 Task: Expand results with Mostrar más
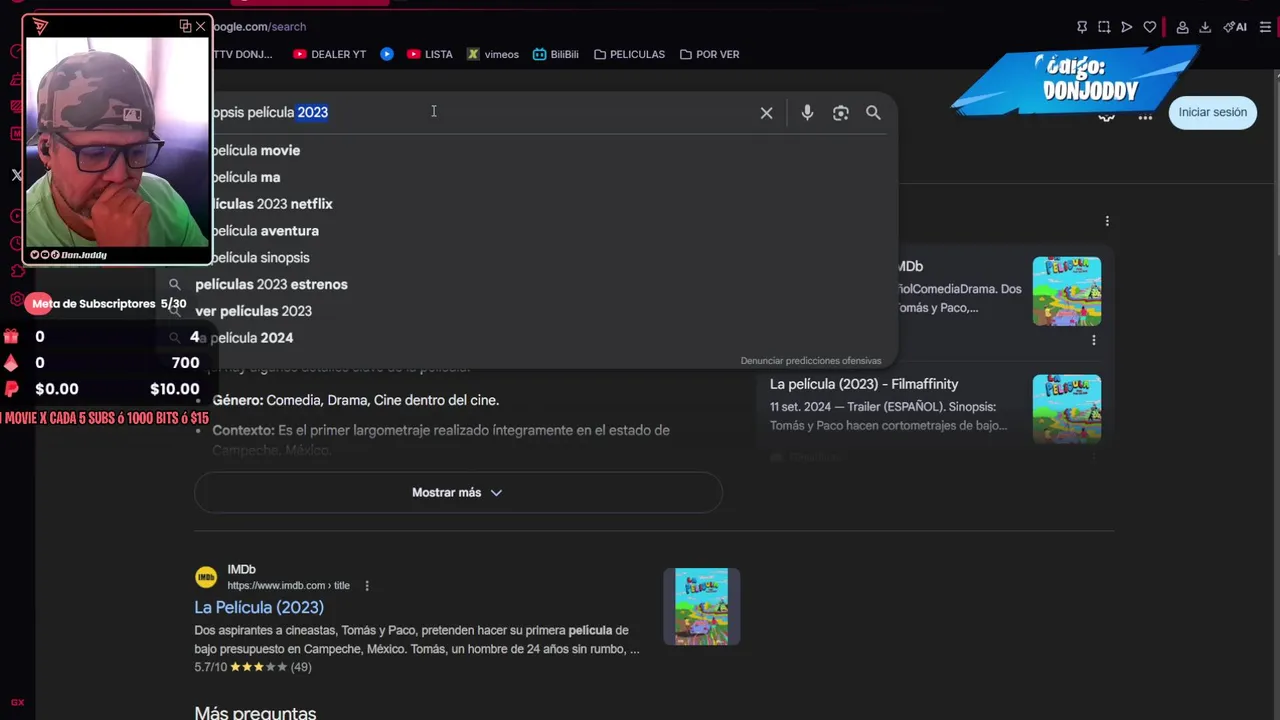[458, 493]
